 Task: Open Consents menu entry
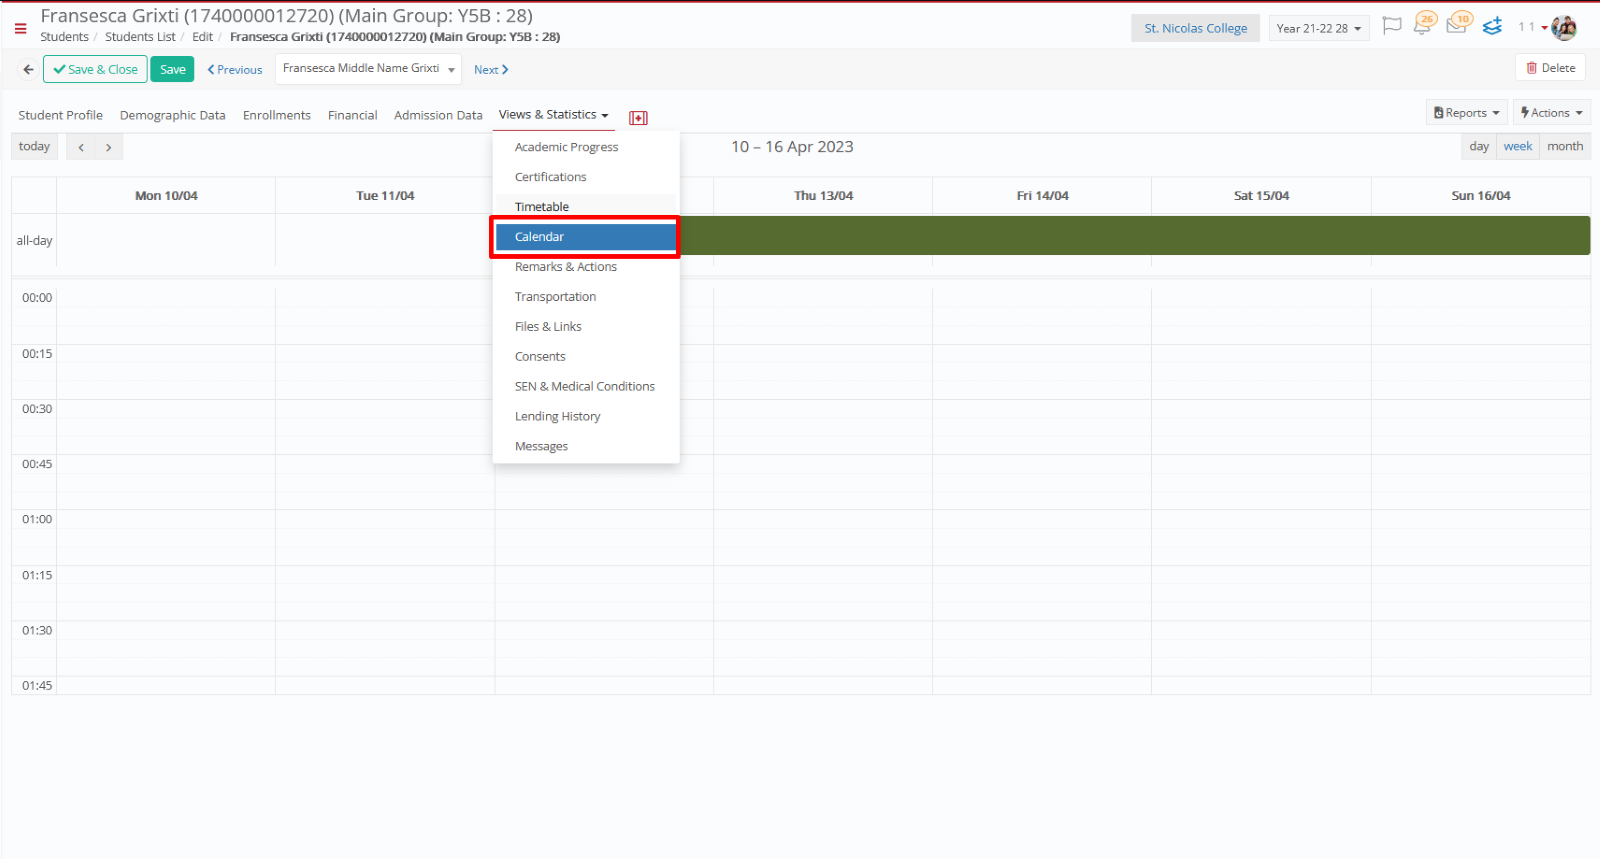(586, 357)
